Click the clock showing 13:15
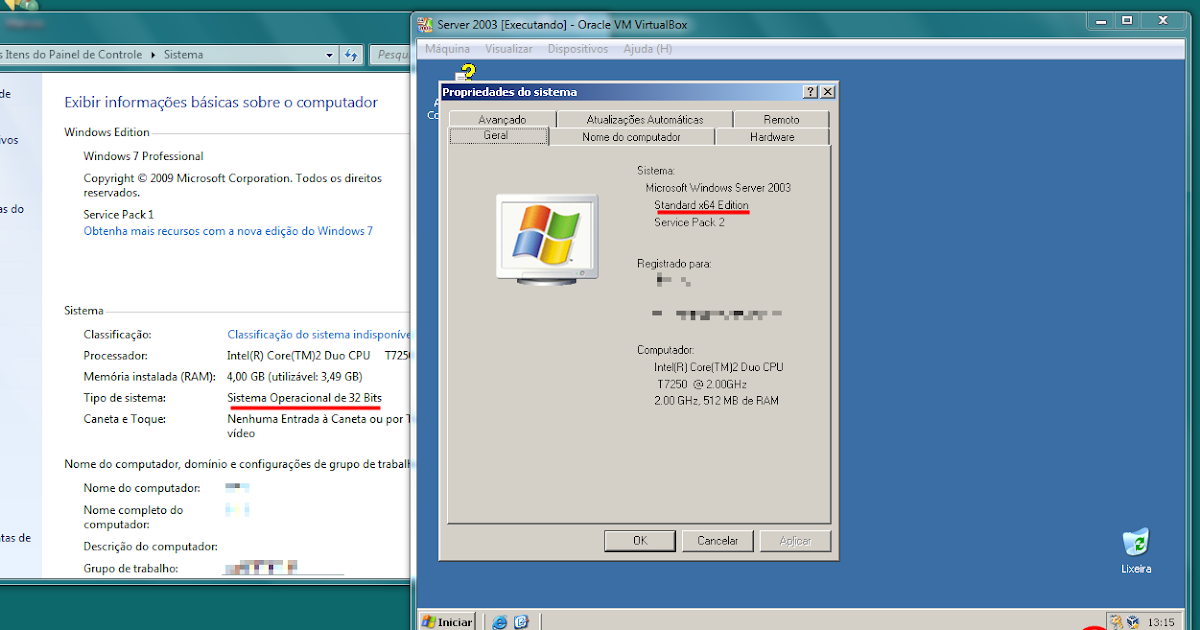The image size is (1200, 630). pos(1161,622)
